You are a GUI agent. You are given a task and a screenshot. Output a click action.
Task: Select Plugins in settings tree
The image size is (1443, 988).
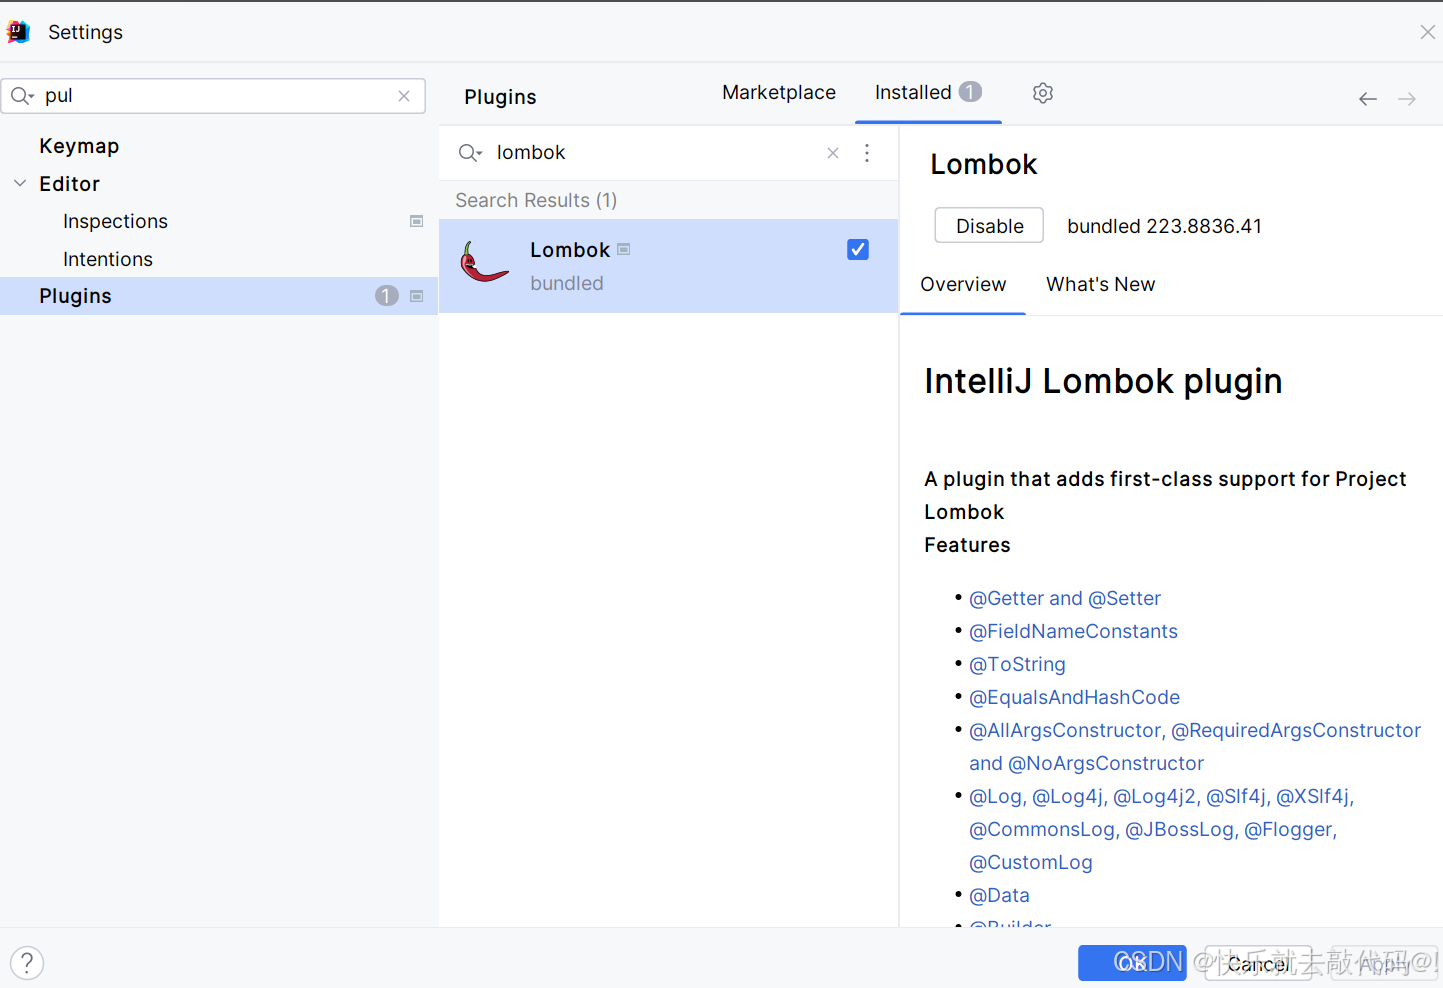[x=219, y=296]
